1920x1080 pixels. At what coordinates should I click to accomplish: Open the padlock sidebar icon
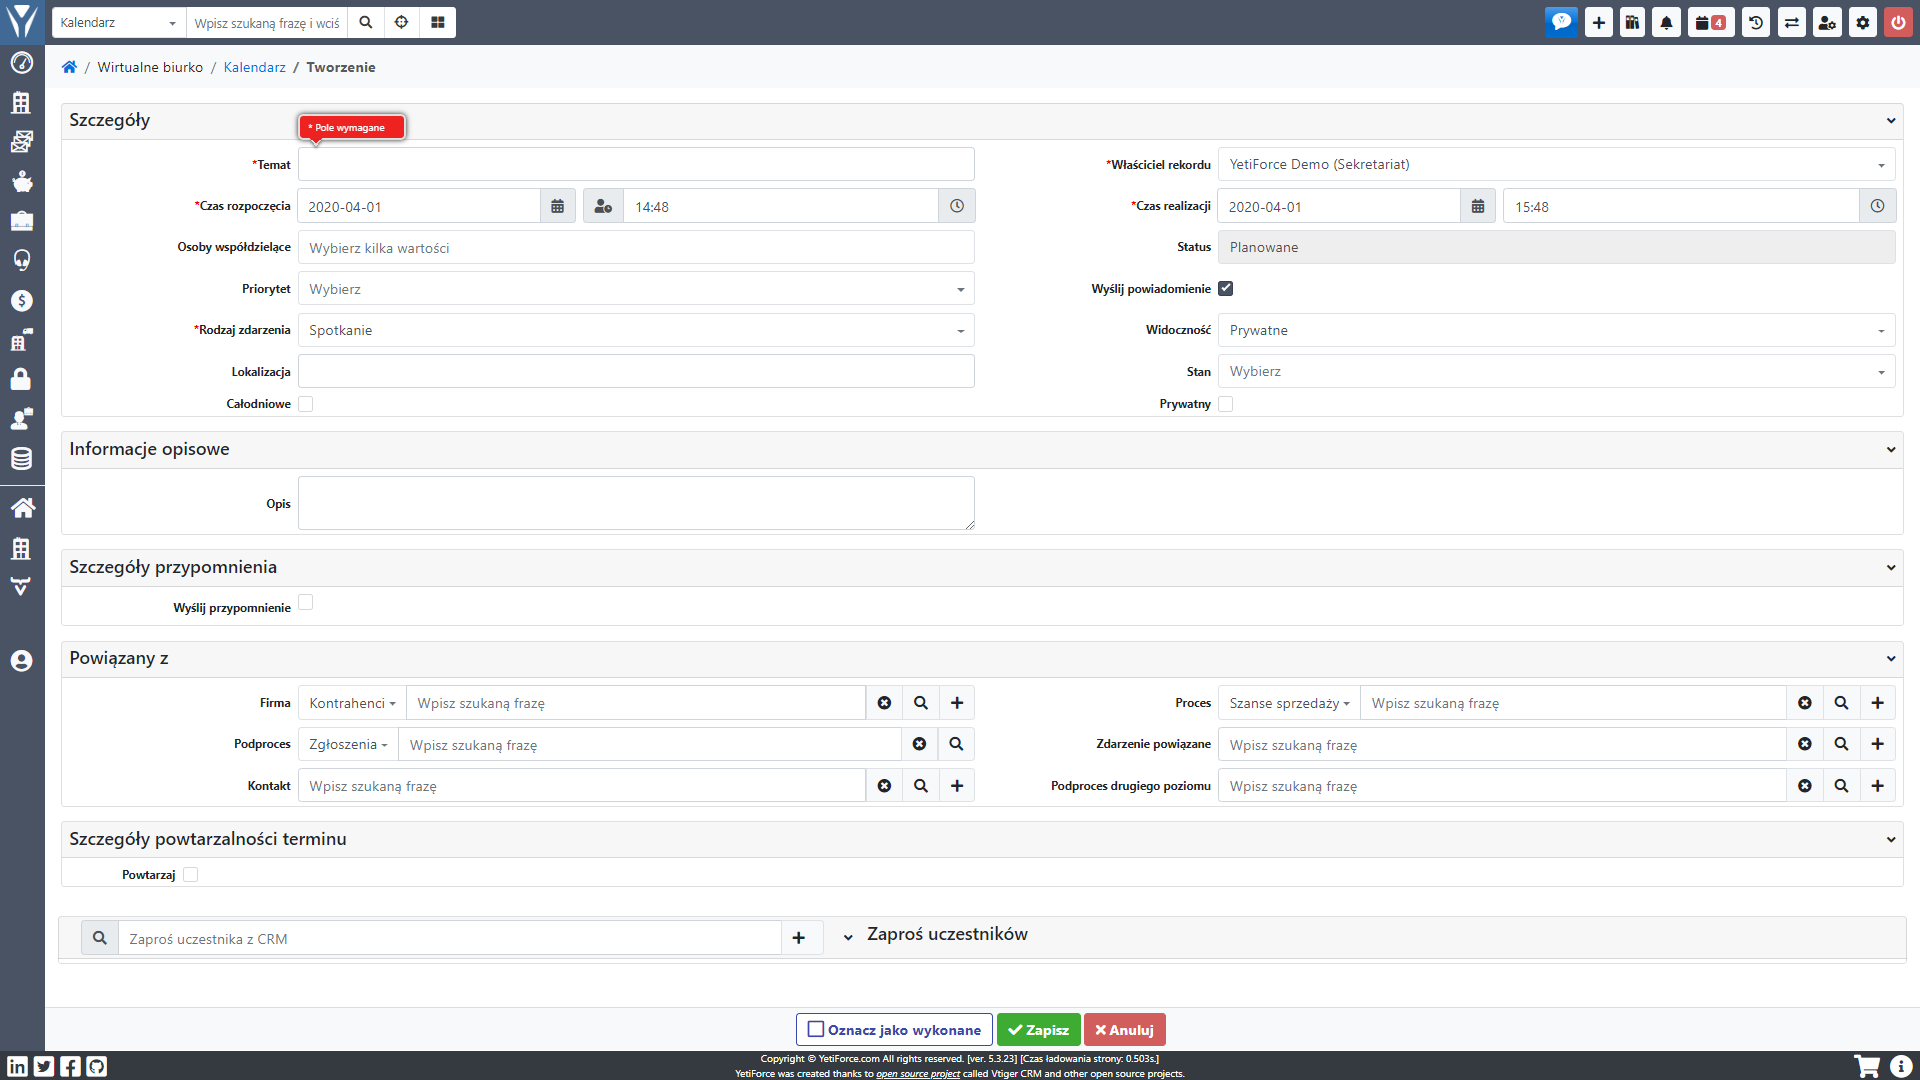(x=21, y=379)
